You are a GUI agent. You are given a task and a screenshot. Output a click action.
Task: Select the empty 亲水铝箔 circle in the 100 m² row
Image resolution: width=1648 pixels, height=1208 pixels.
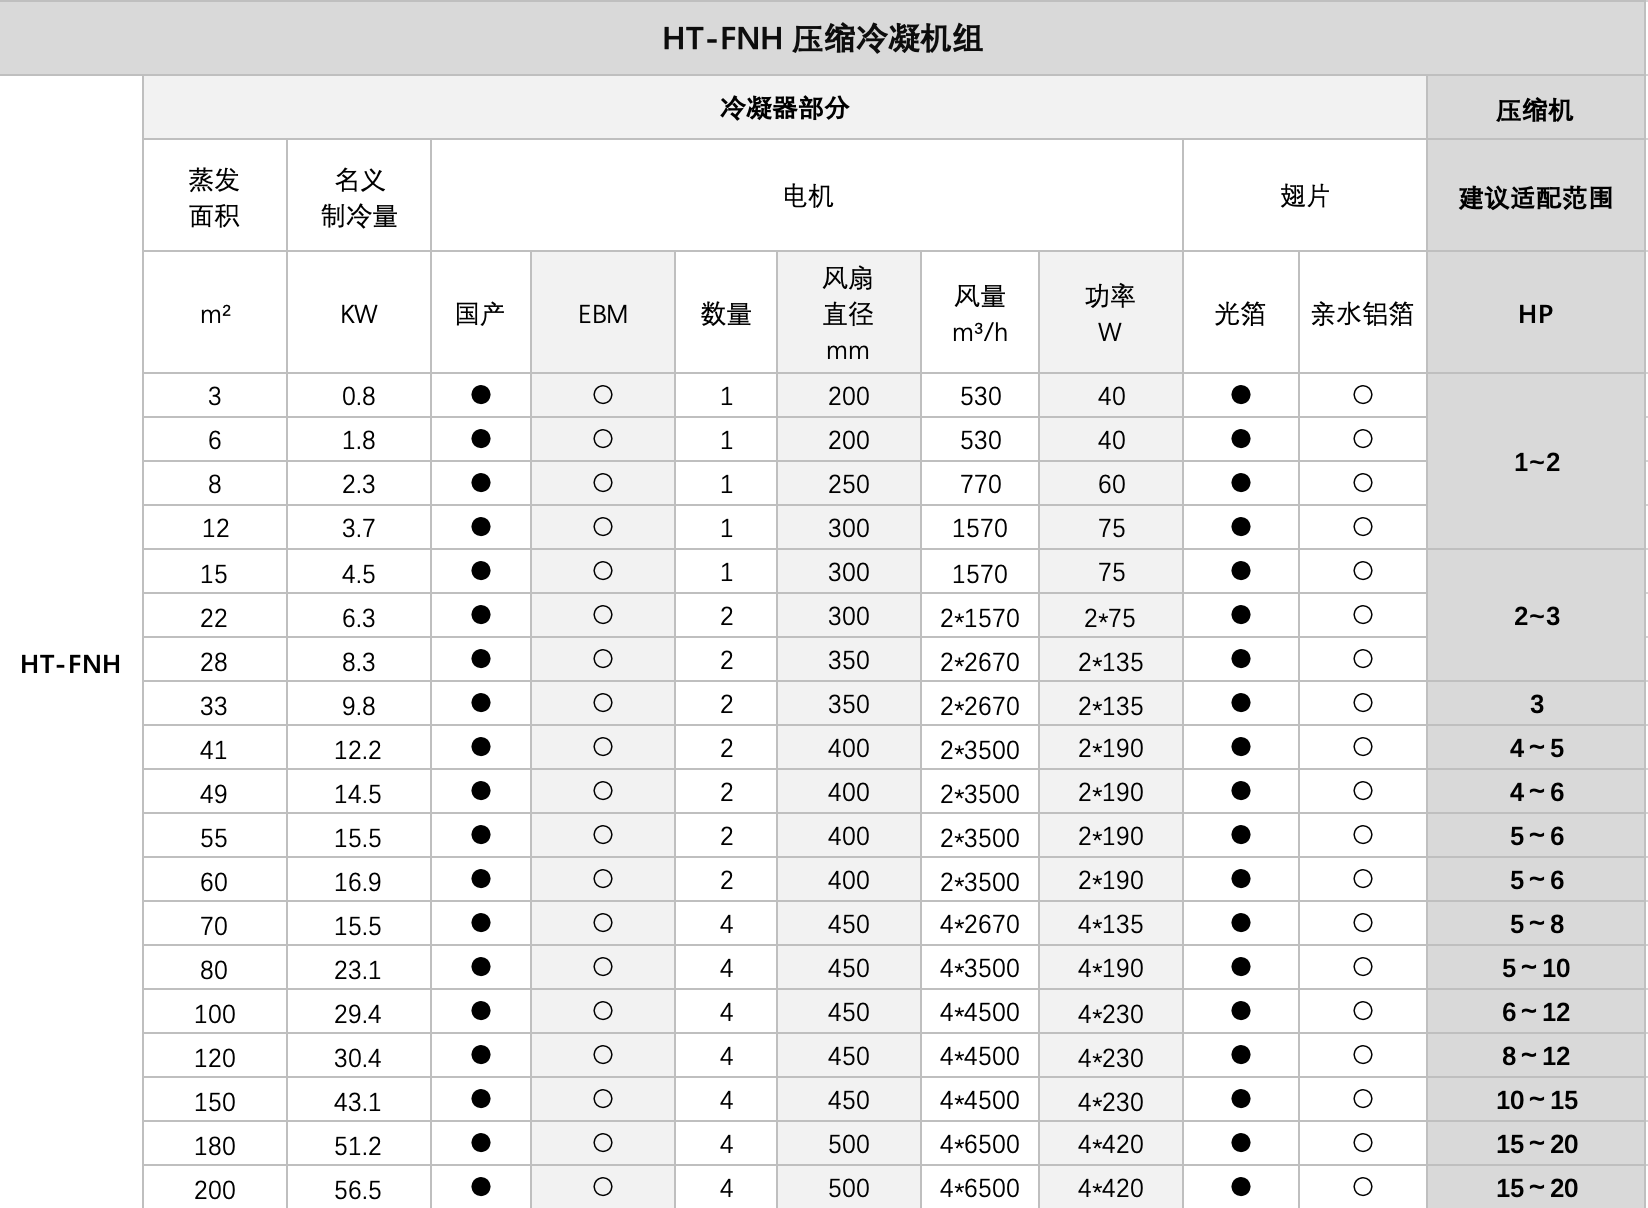coord(1362,1011)
